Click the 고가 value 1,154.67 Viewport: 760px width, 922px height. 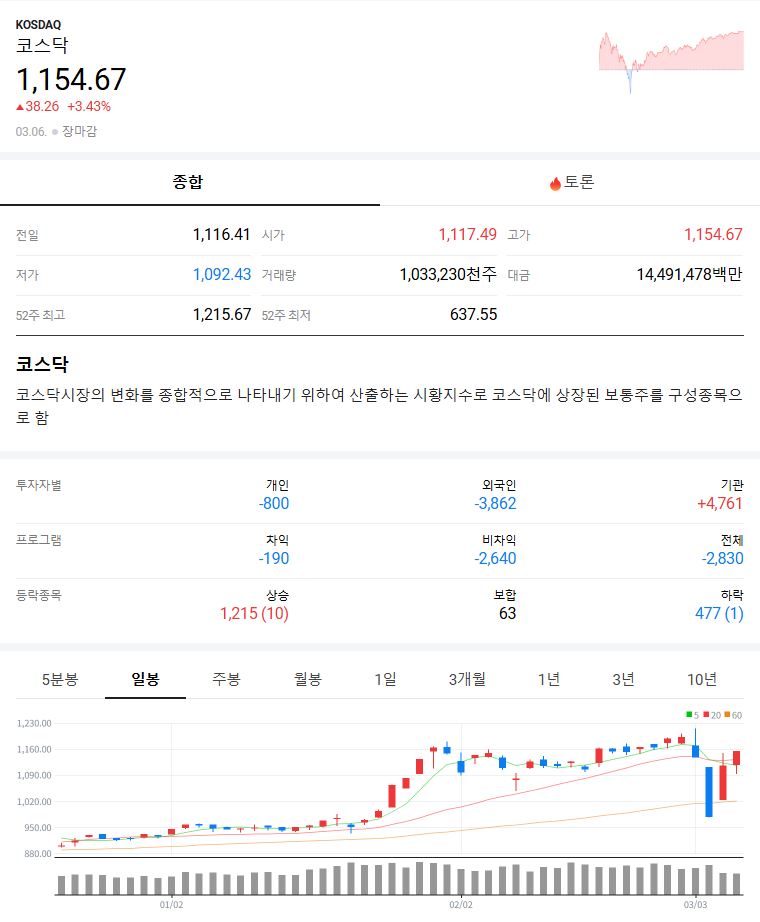(714, 235)
